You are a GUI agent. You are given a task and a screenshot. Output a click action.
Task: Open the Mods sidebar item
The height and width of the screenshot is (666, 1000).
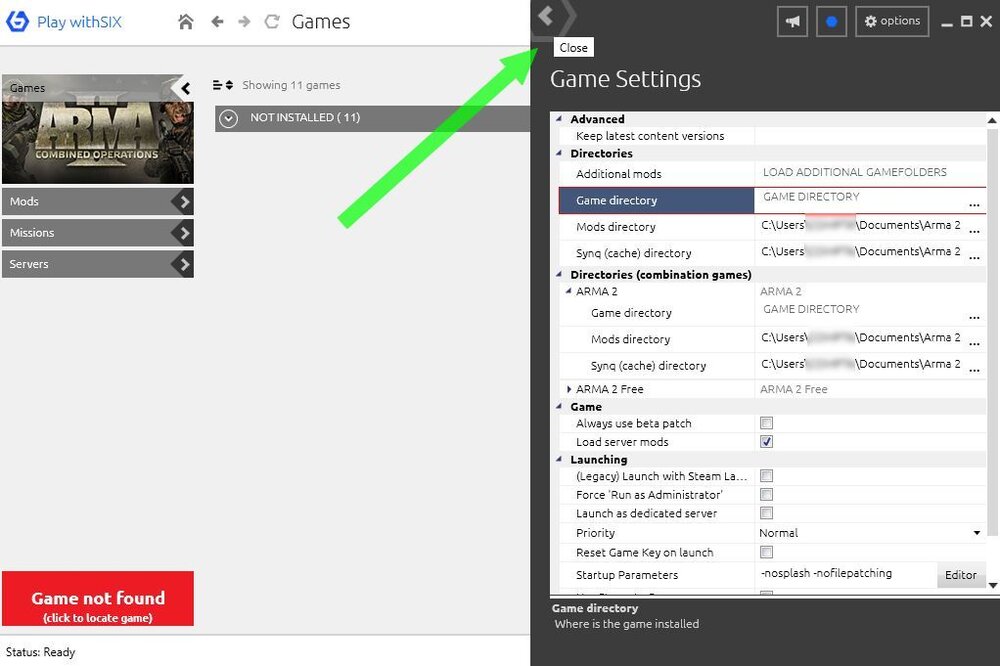click(98, 202)
